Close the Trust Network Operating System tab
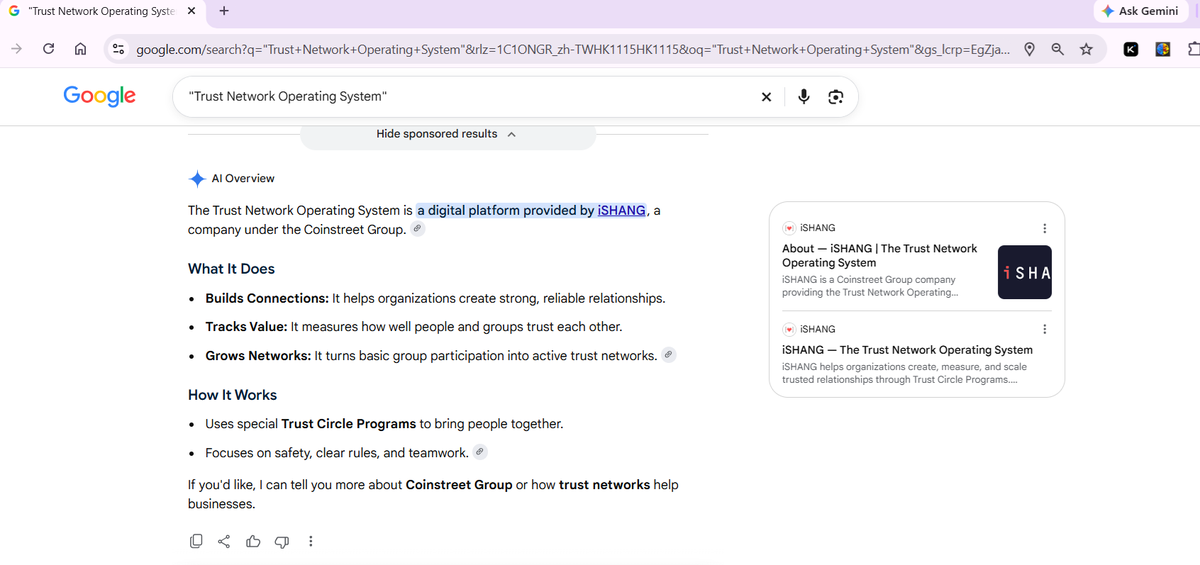The width and height of the screenshot is (1200, 565). [x=191, y=11]
